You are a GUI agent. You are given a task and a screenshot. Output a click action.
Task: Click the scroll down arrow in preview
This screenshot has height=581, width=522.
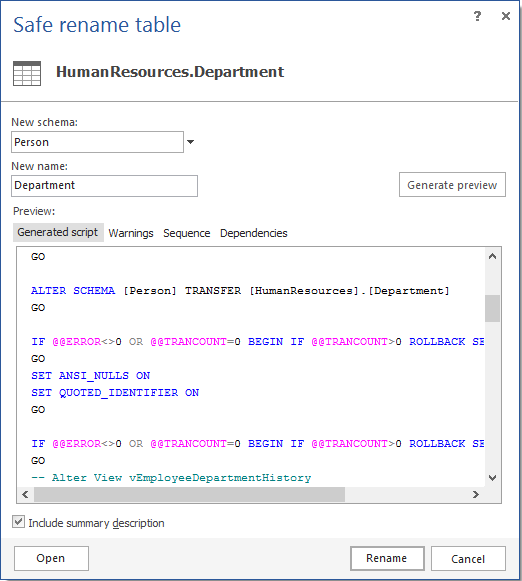pyautogui.click(x=492, y=478)
